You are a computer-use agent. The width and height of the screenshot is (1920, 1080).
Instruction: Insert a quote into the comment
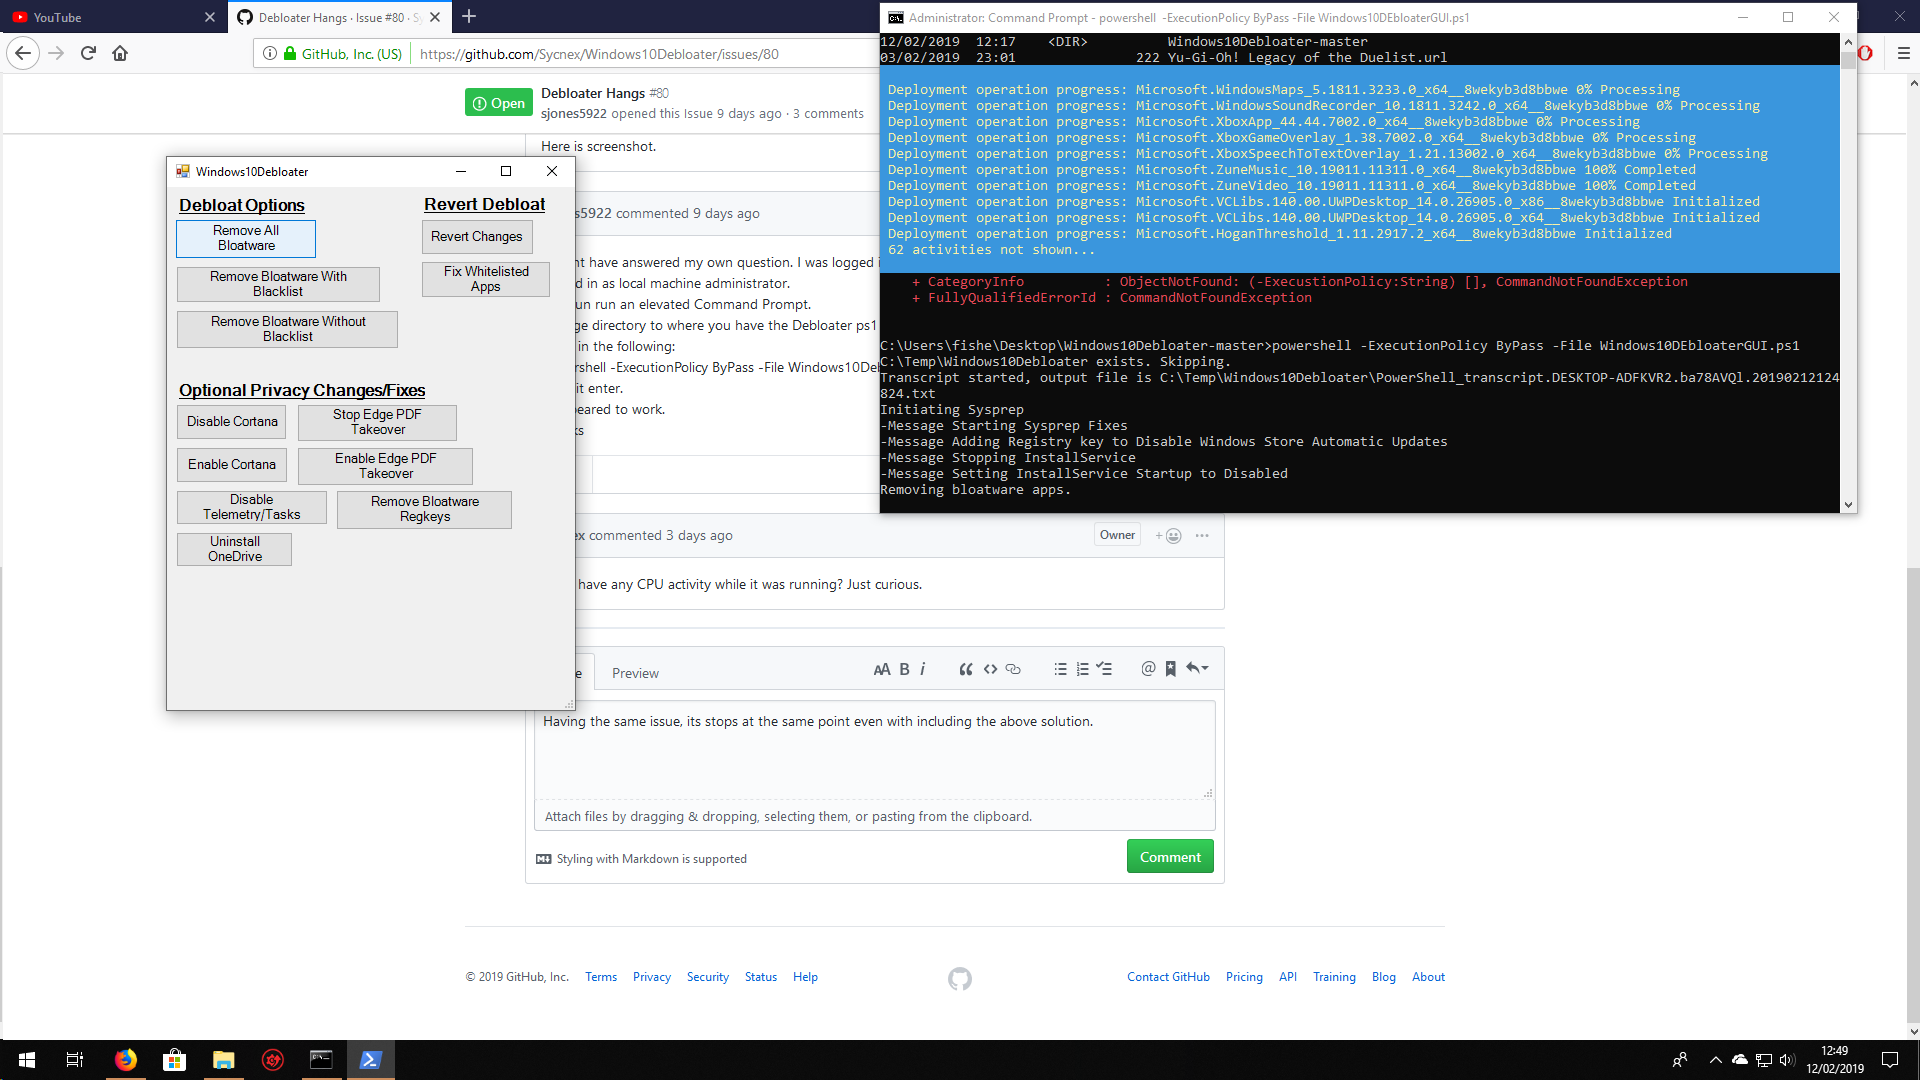(966, 668)
